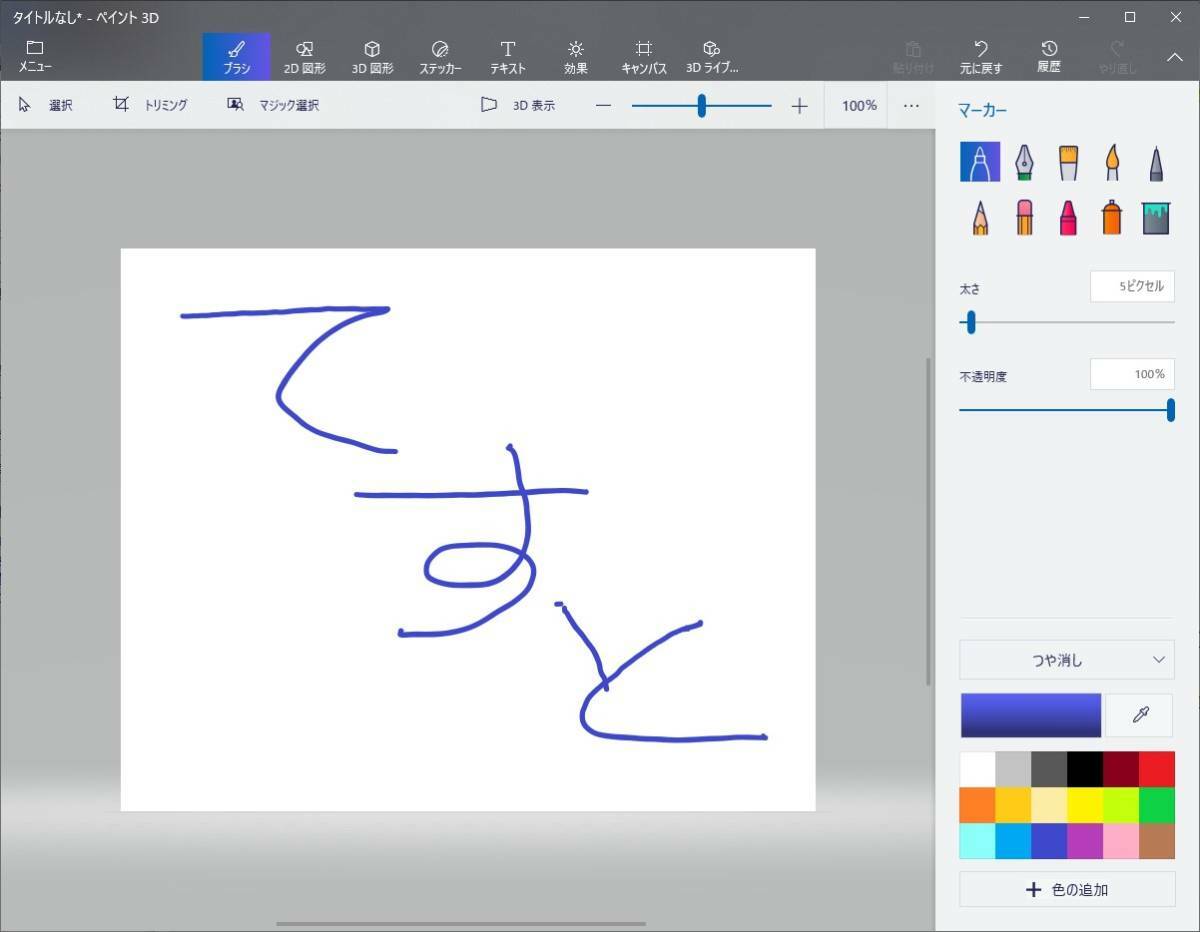The image size is (1200, 932).
Task: Open the テキスト tab
Action: click(508, 57)
